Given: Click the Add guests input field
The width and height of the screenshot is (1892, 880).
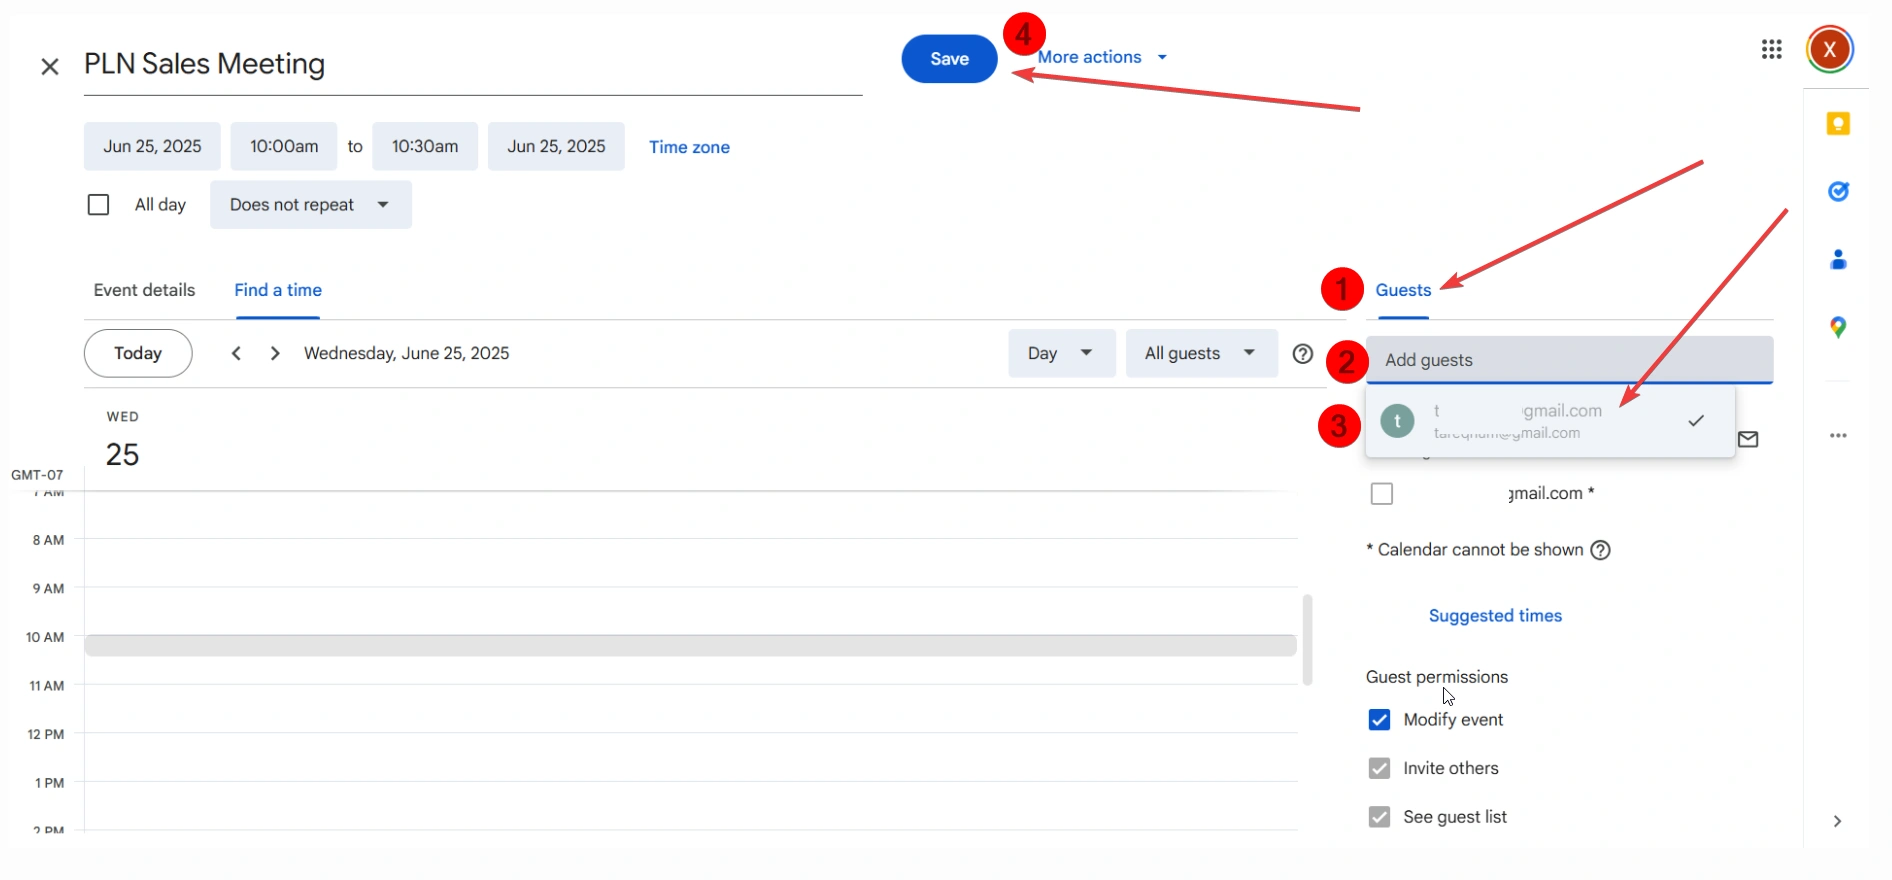Looking at the screenshot, I should click(x=1568, y=360).
